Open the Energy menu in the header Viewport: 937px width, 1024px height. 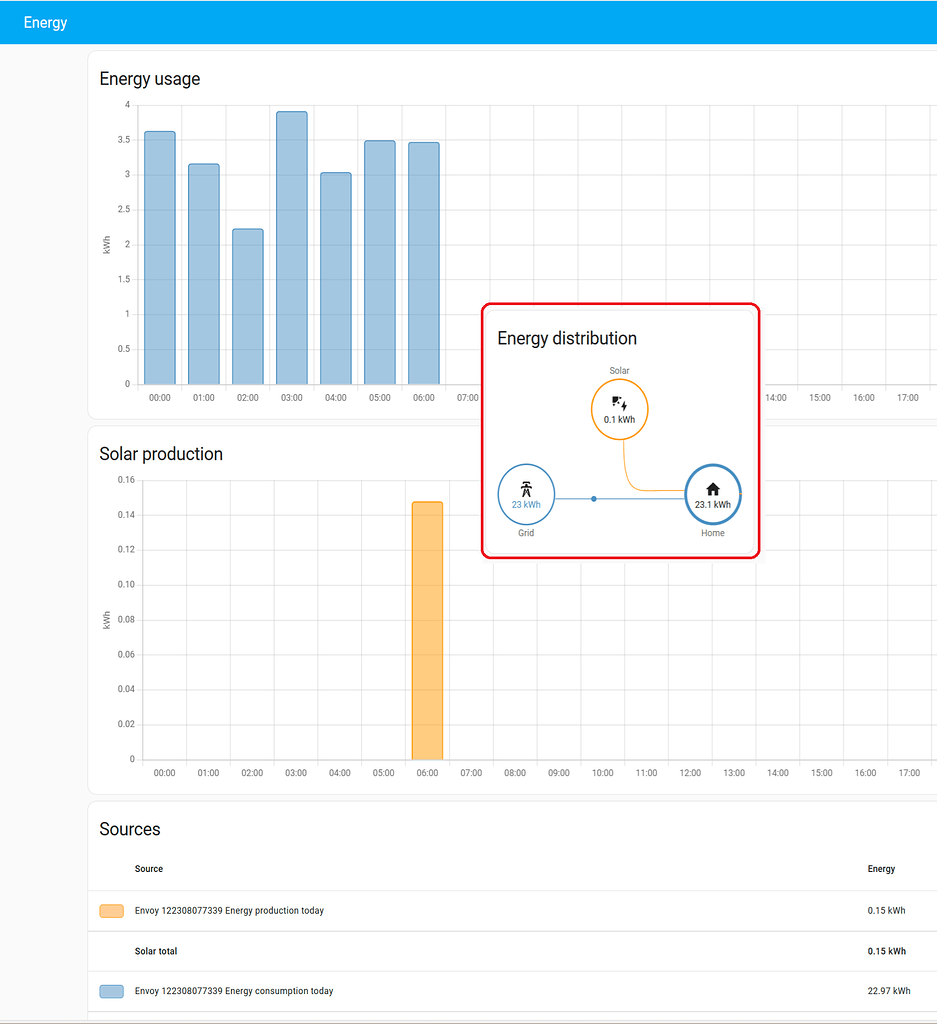(44, 21)
